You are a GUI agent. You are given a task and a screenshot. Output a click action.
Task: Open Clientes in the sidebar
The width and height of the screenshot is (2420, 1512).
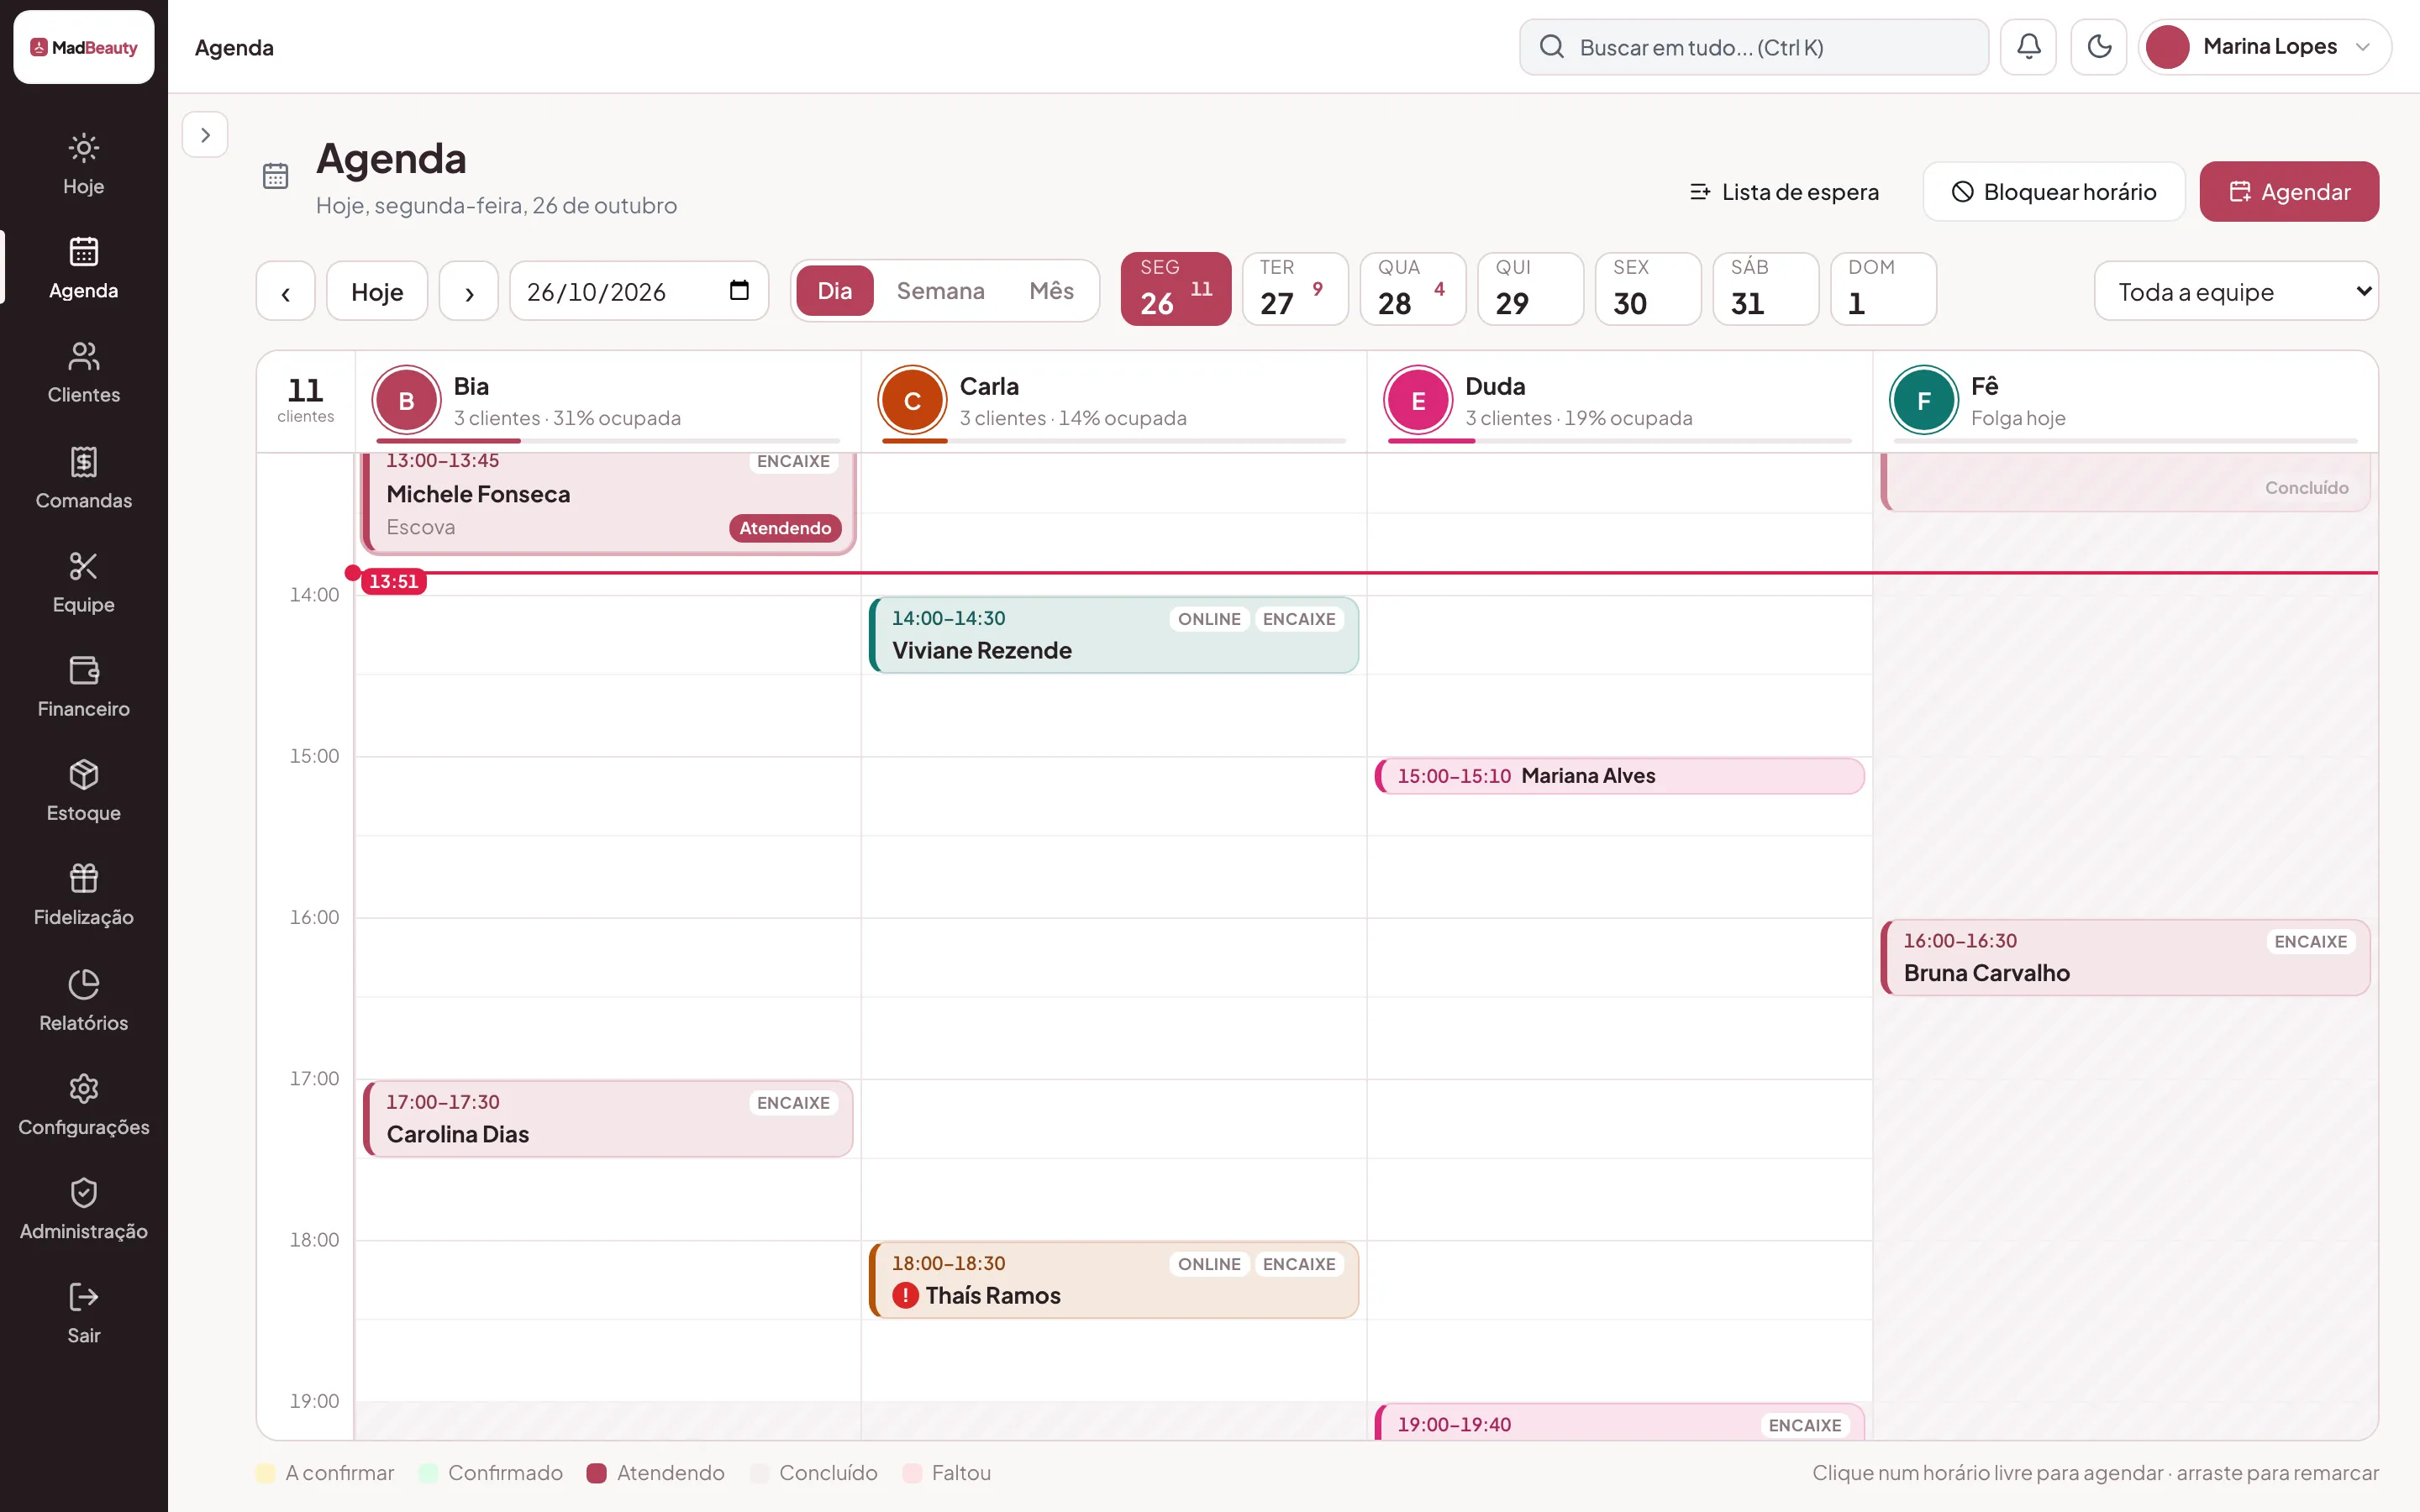coord(84,373)
